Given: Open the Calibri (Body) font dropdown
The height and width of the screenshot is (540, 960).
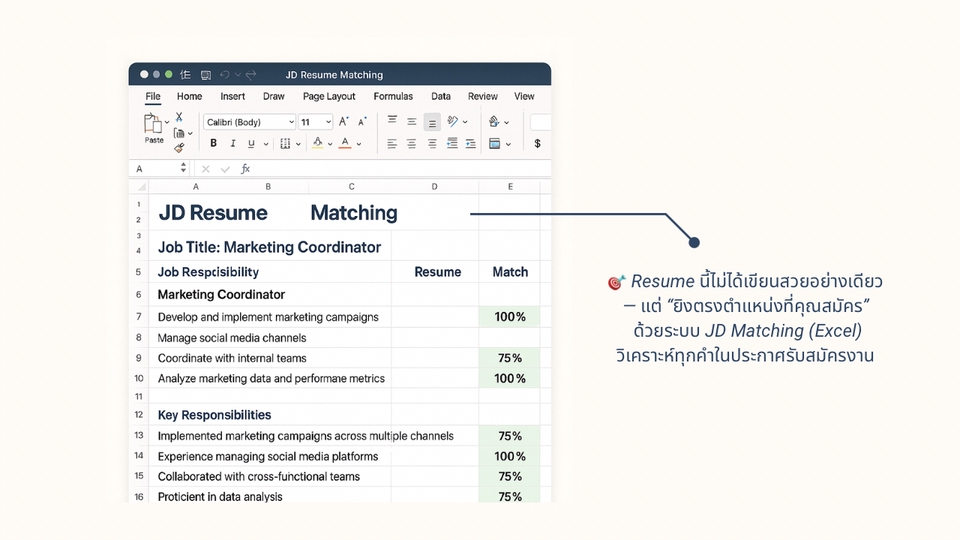Looking at the screenshot, I should 249,122.
